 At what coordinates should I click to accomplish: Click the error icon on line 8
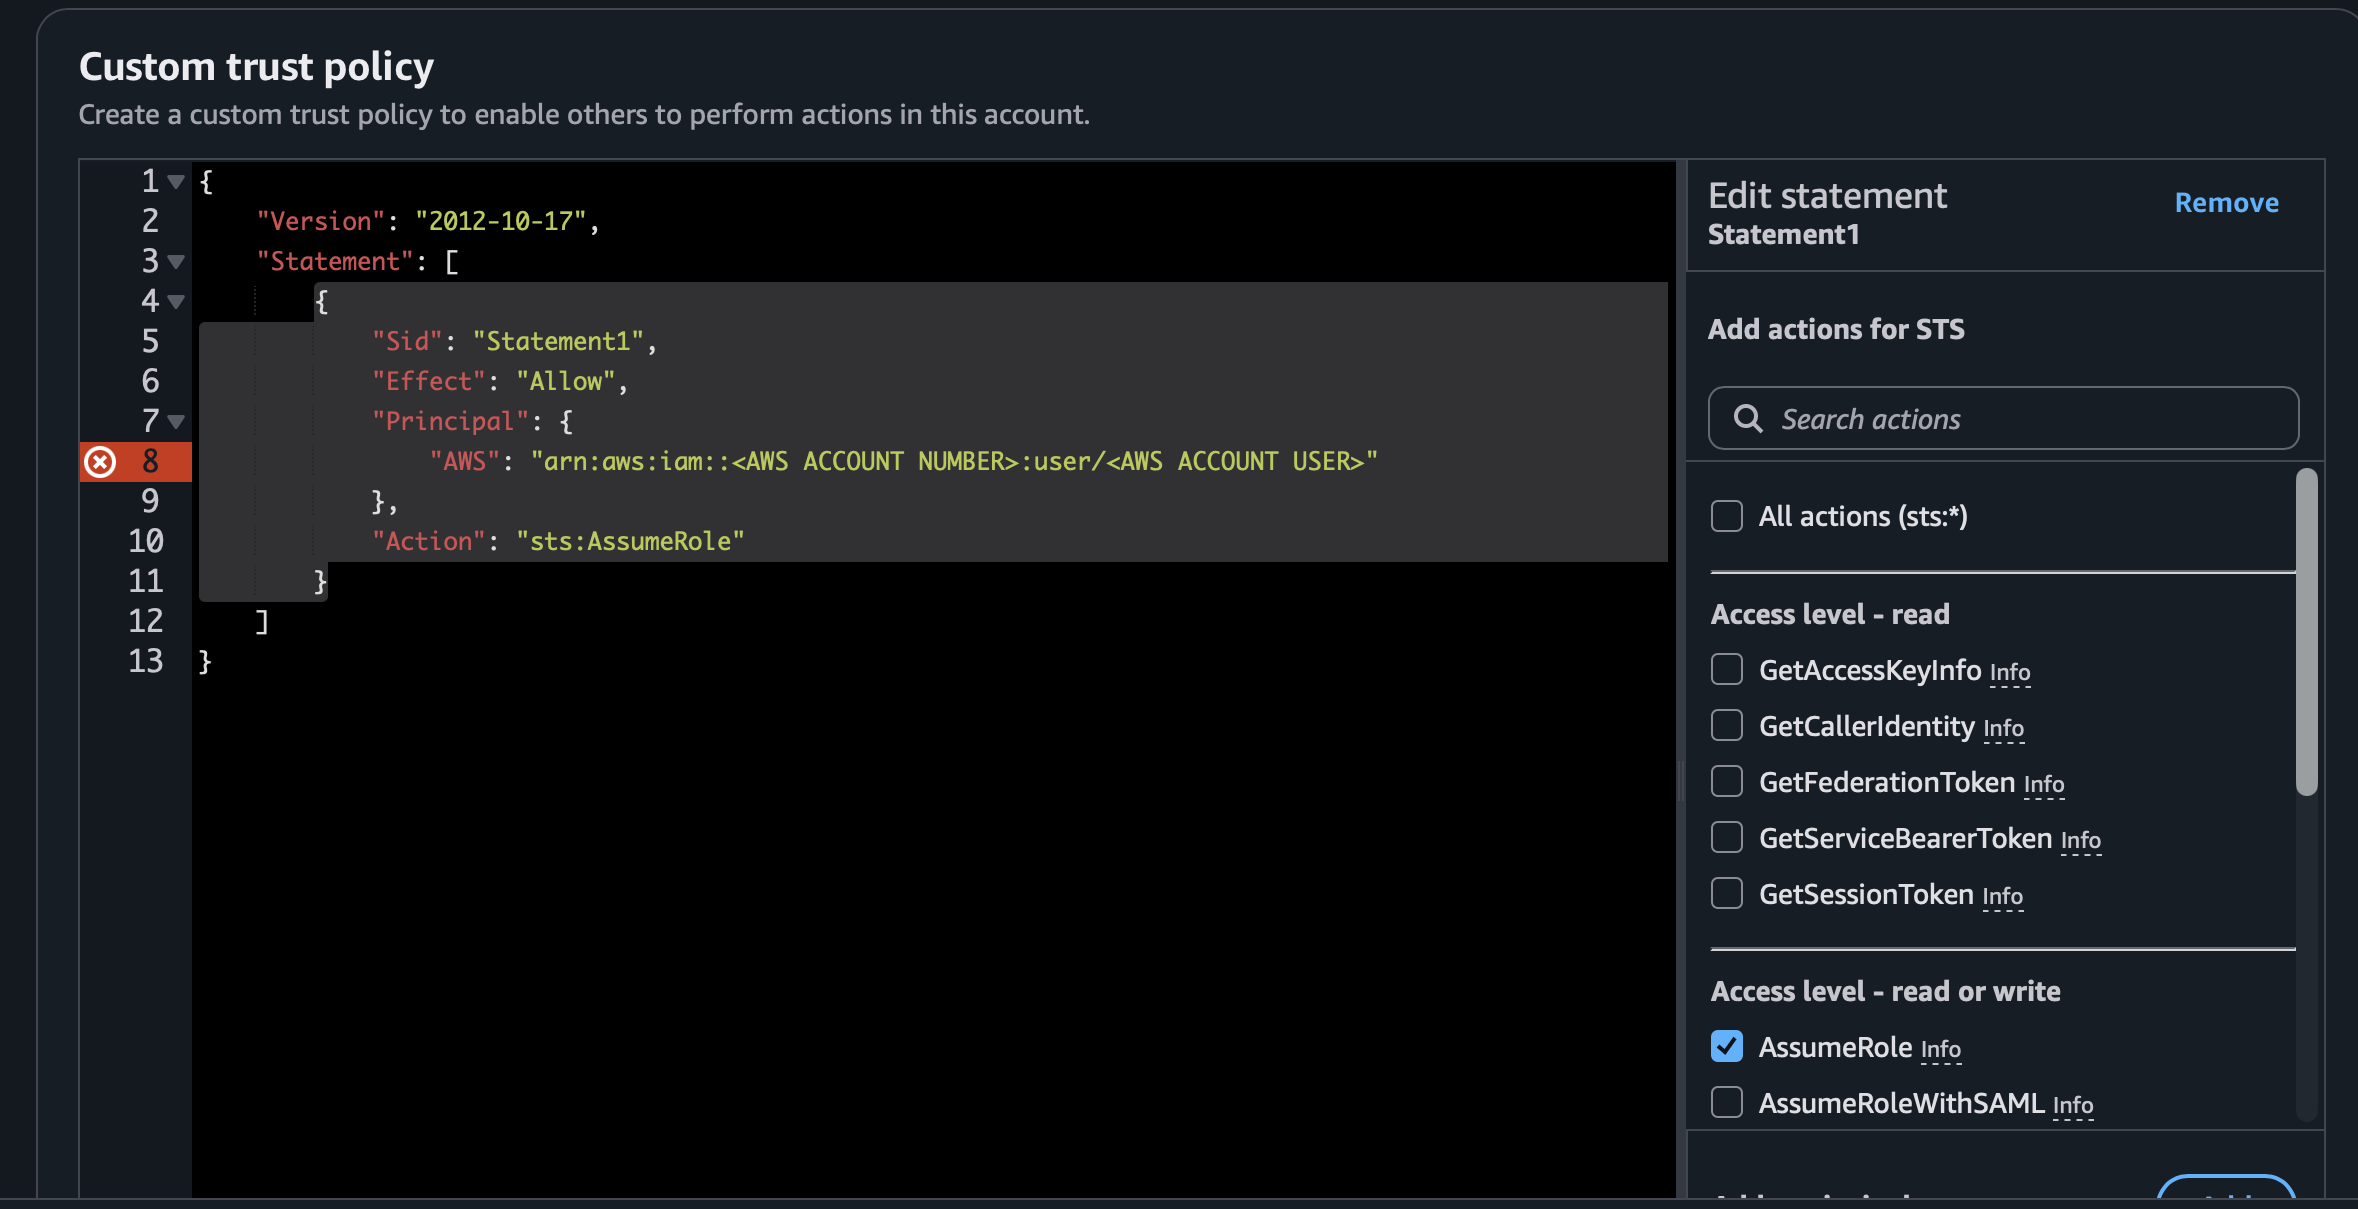(100, 462)
